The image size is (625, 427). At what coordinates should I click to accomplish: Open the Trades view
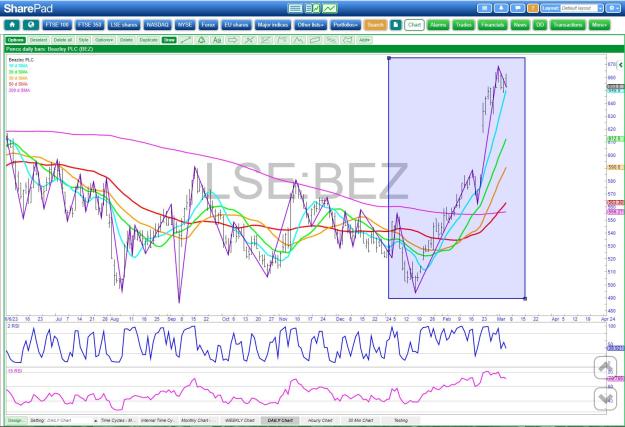464,25
